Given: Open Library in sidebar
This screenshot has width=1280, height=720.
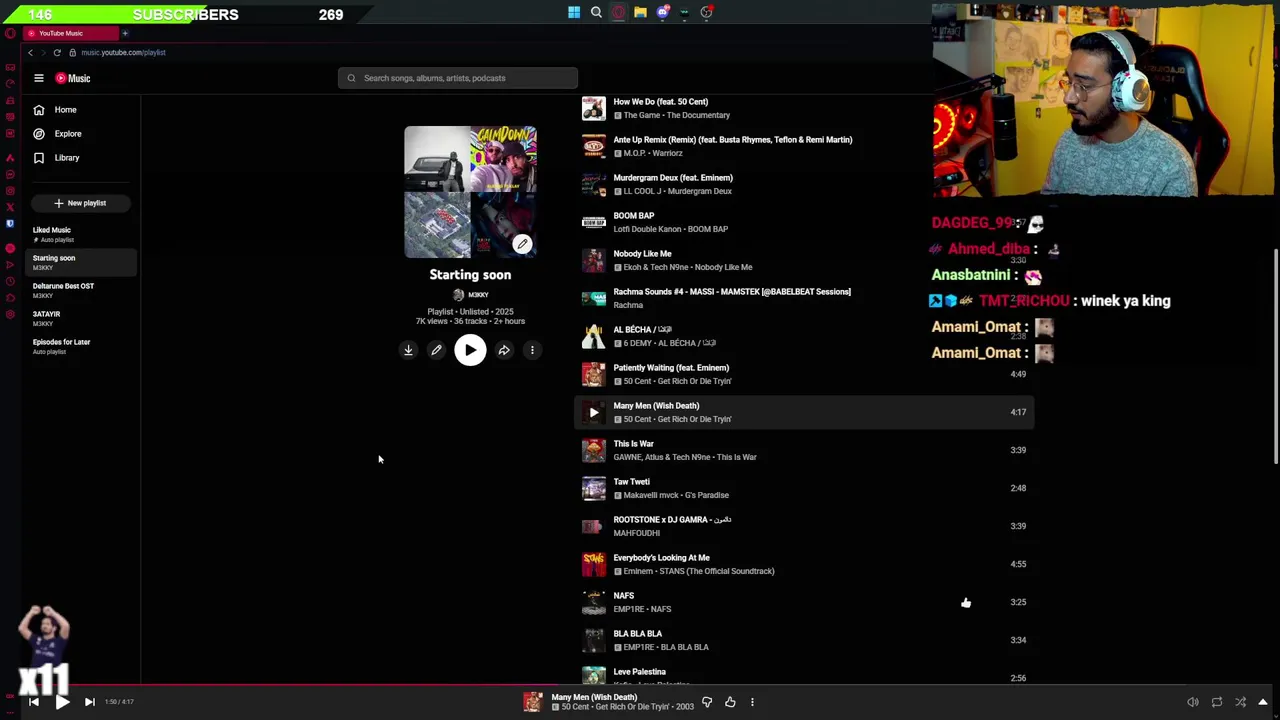Looking at the screenshot, I should [x=66, y=158].
